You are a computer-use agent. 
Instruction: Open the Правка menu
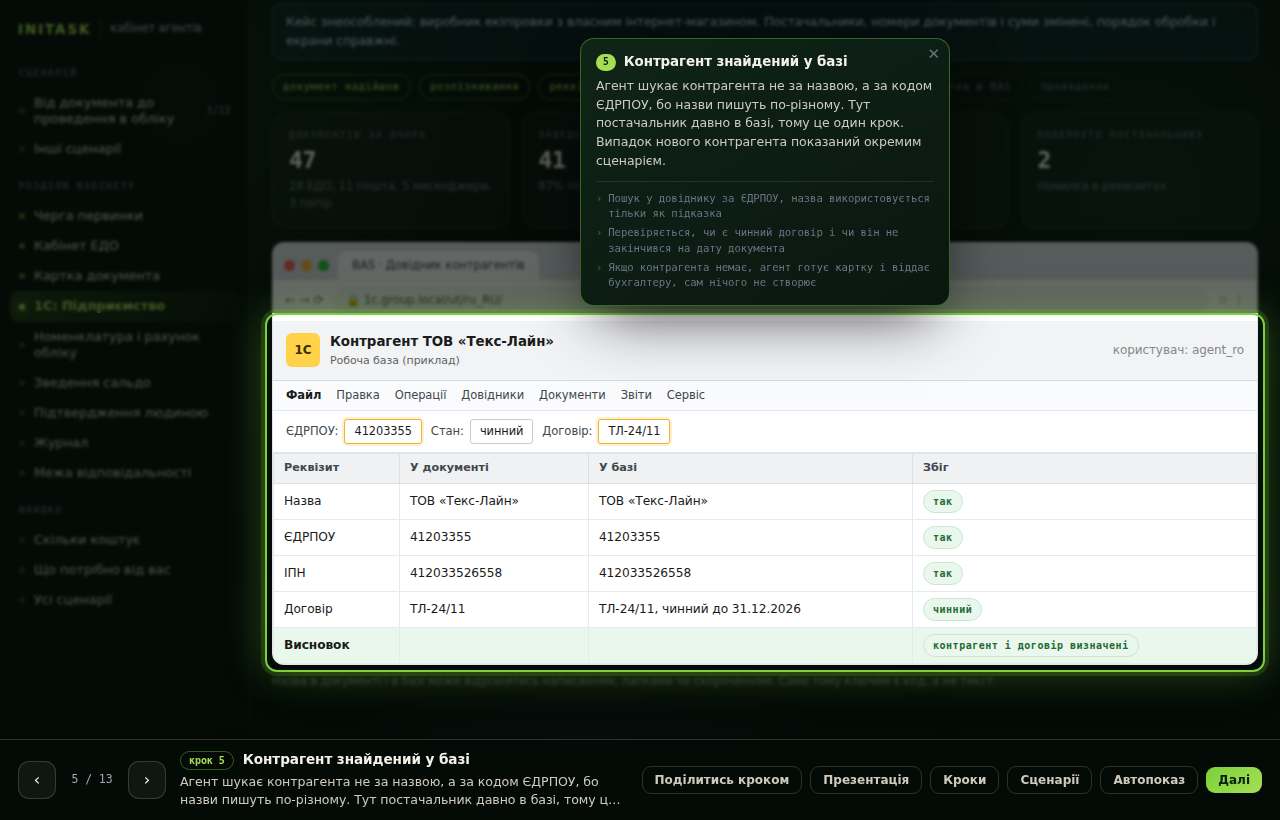[x=358, y=395]
